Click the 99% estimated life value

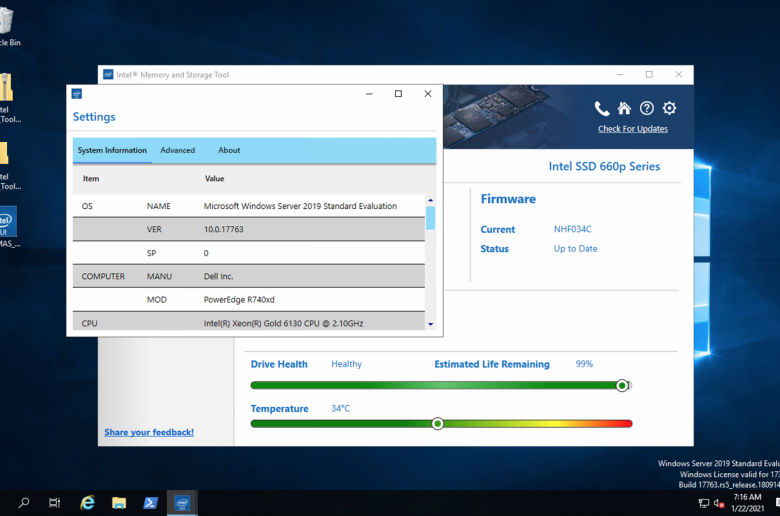[x=584, y=364]
